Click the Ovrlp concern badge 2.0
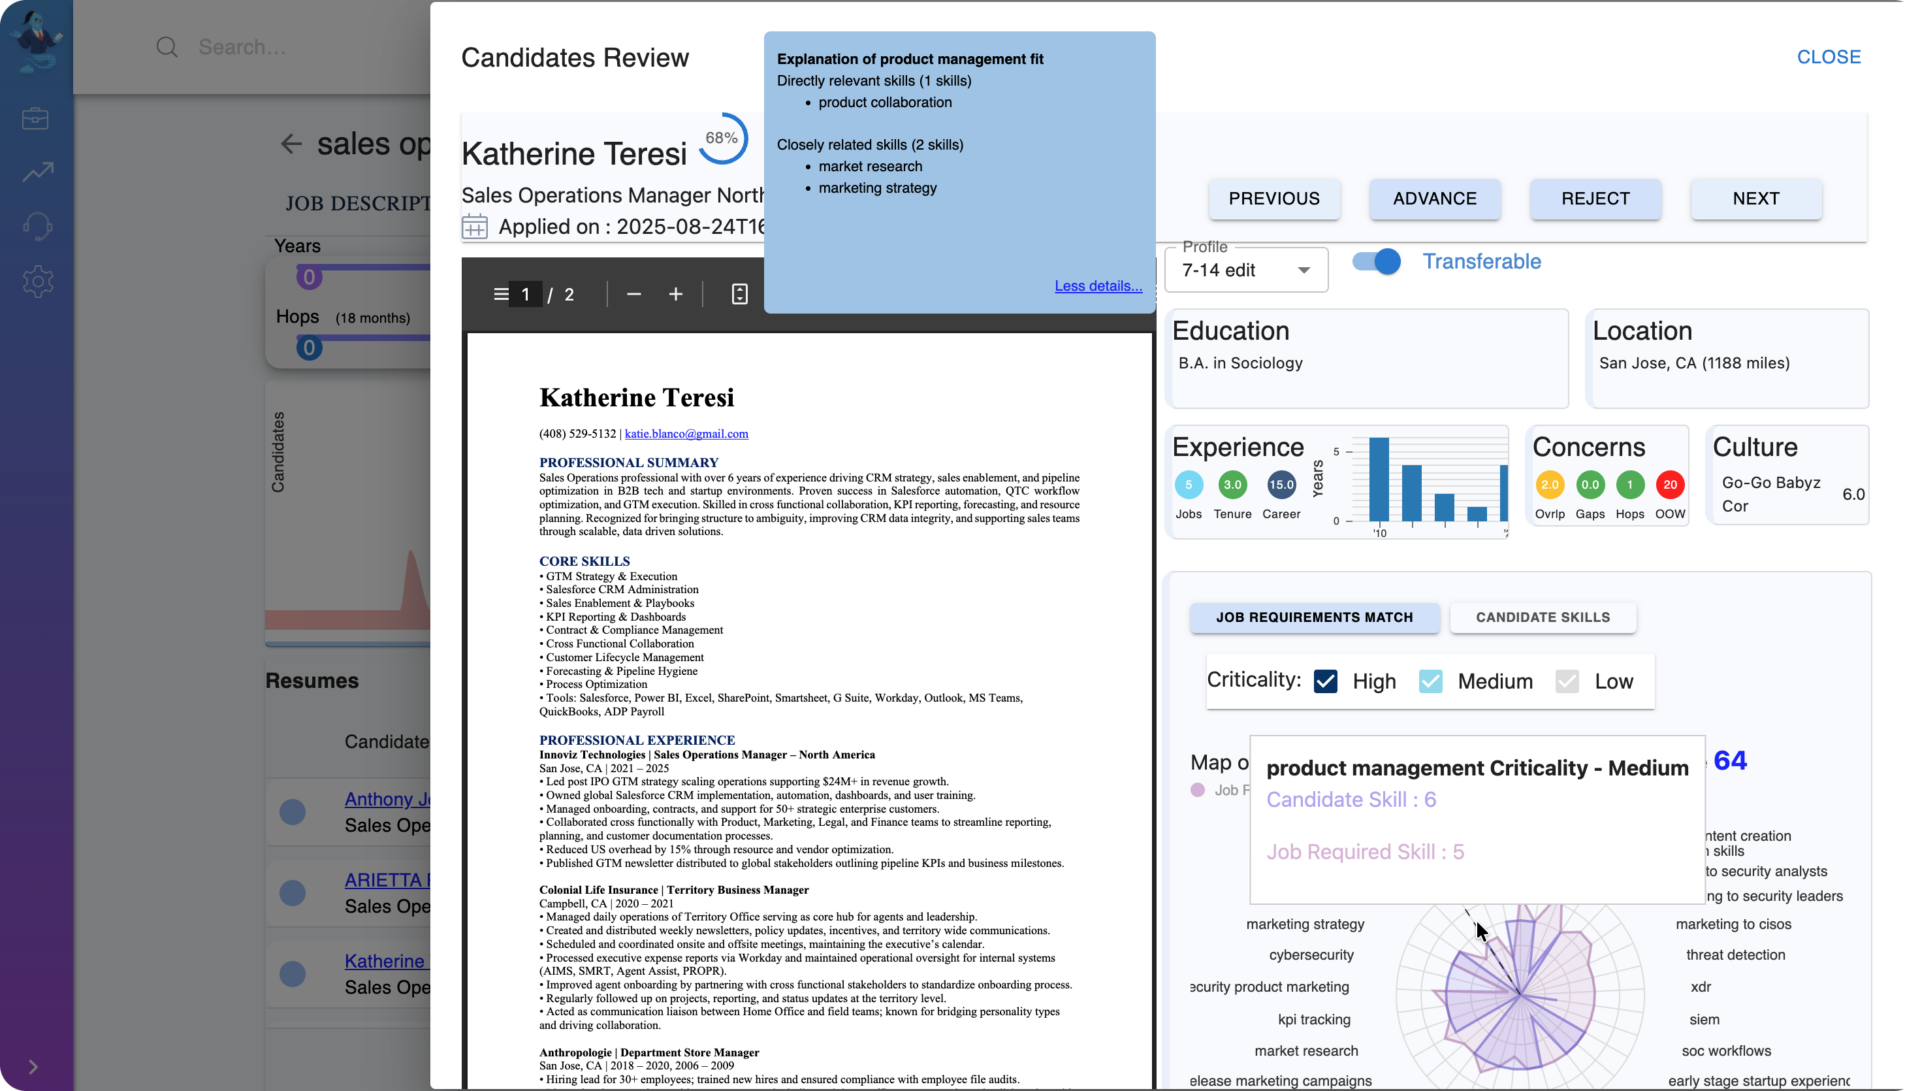 [x=1550, y=485]
